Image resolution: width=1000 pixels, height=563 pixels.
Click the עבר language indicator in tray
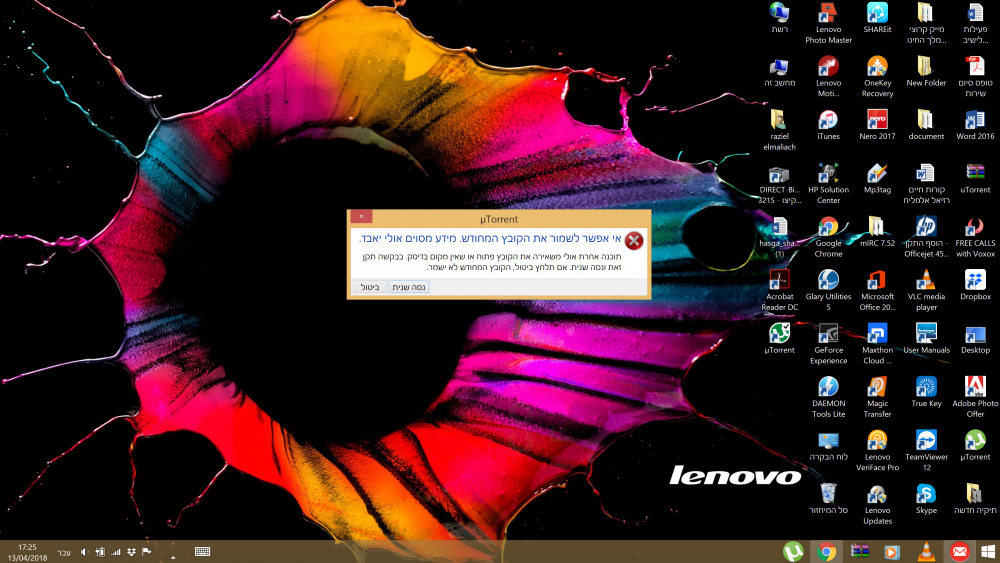pos(64,553)
